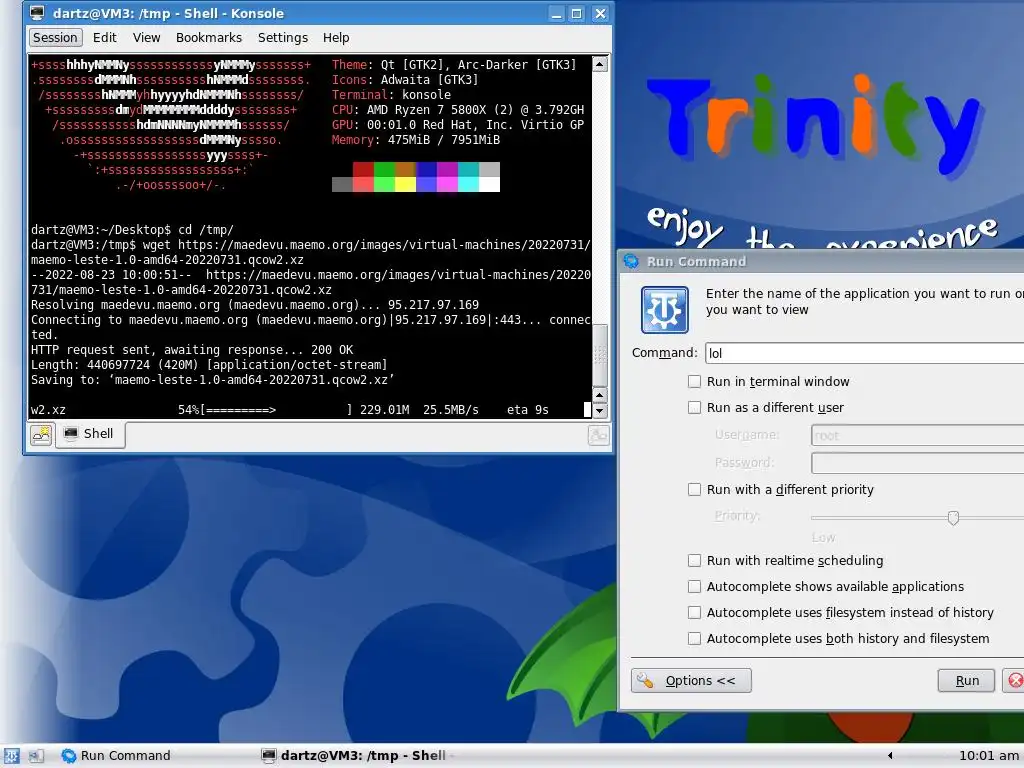Enable Run with realtime scheduling
The image size is (1024, 768).
click(x=694, y=560)
